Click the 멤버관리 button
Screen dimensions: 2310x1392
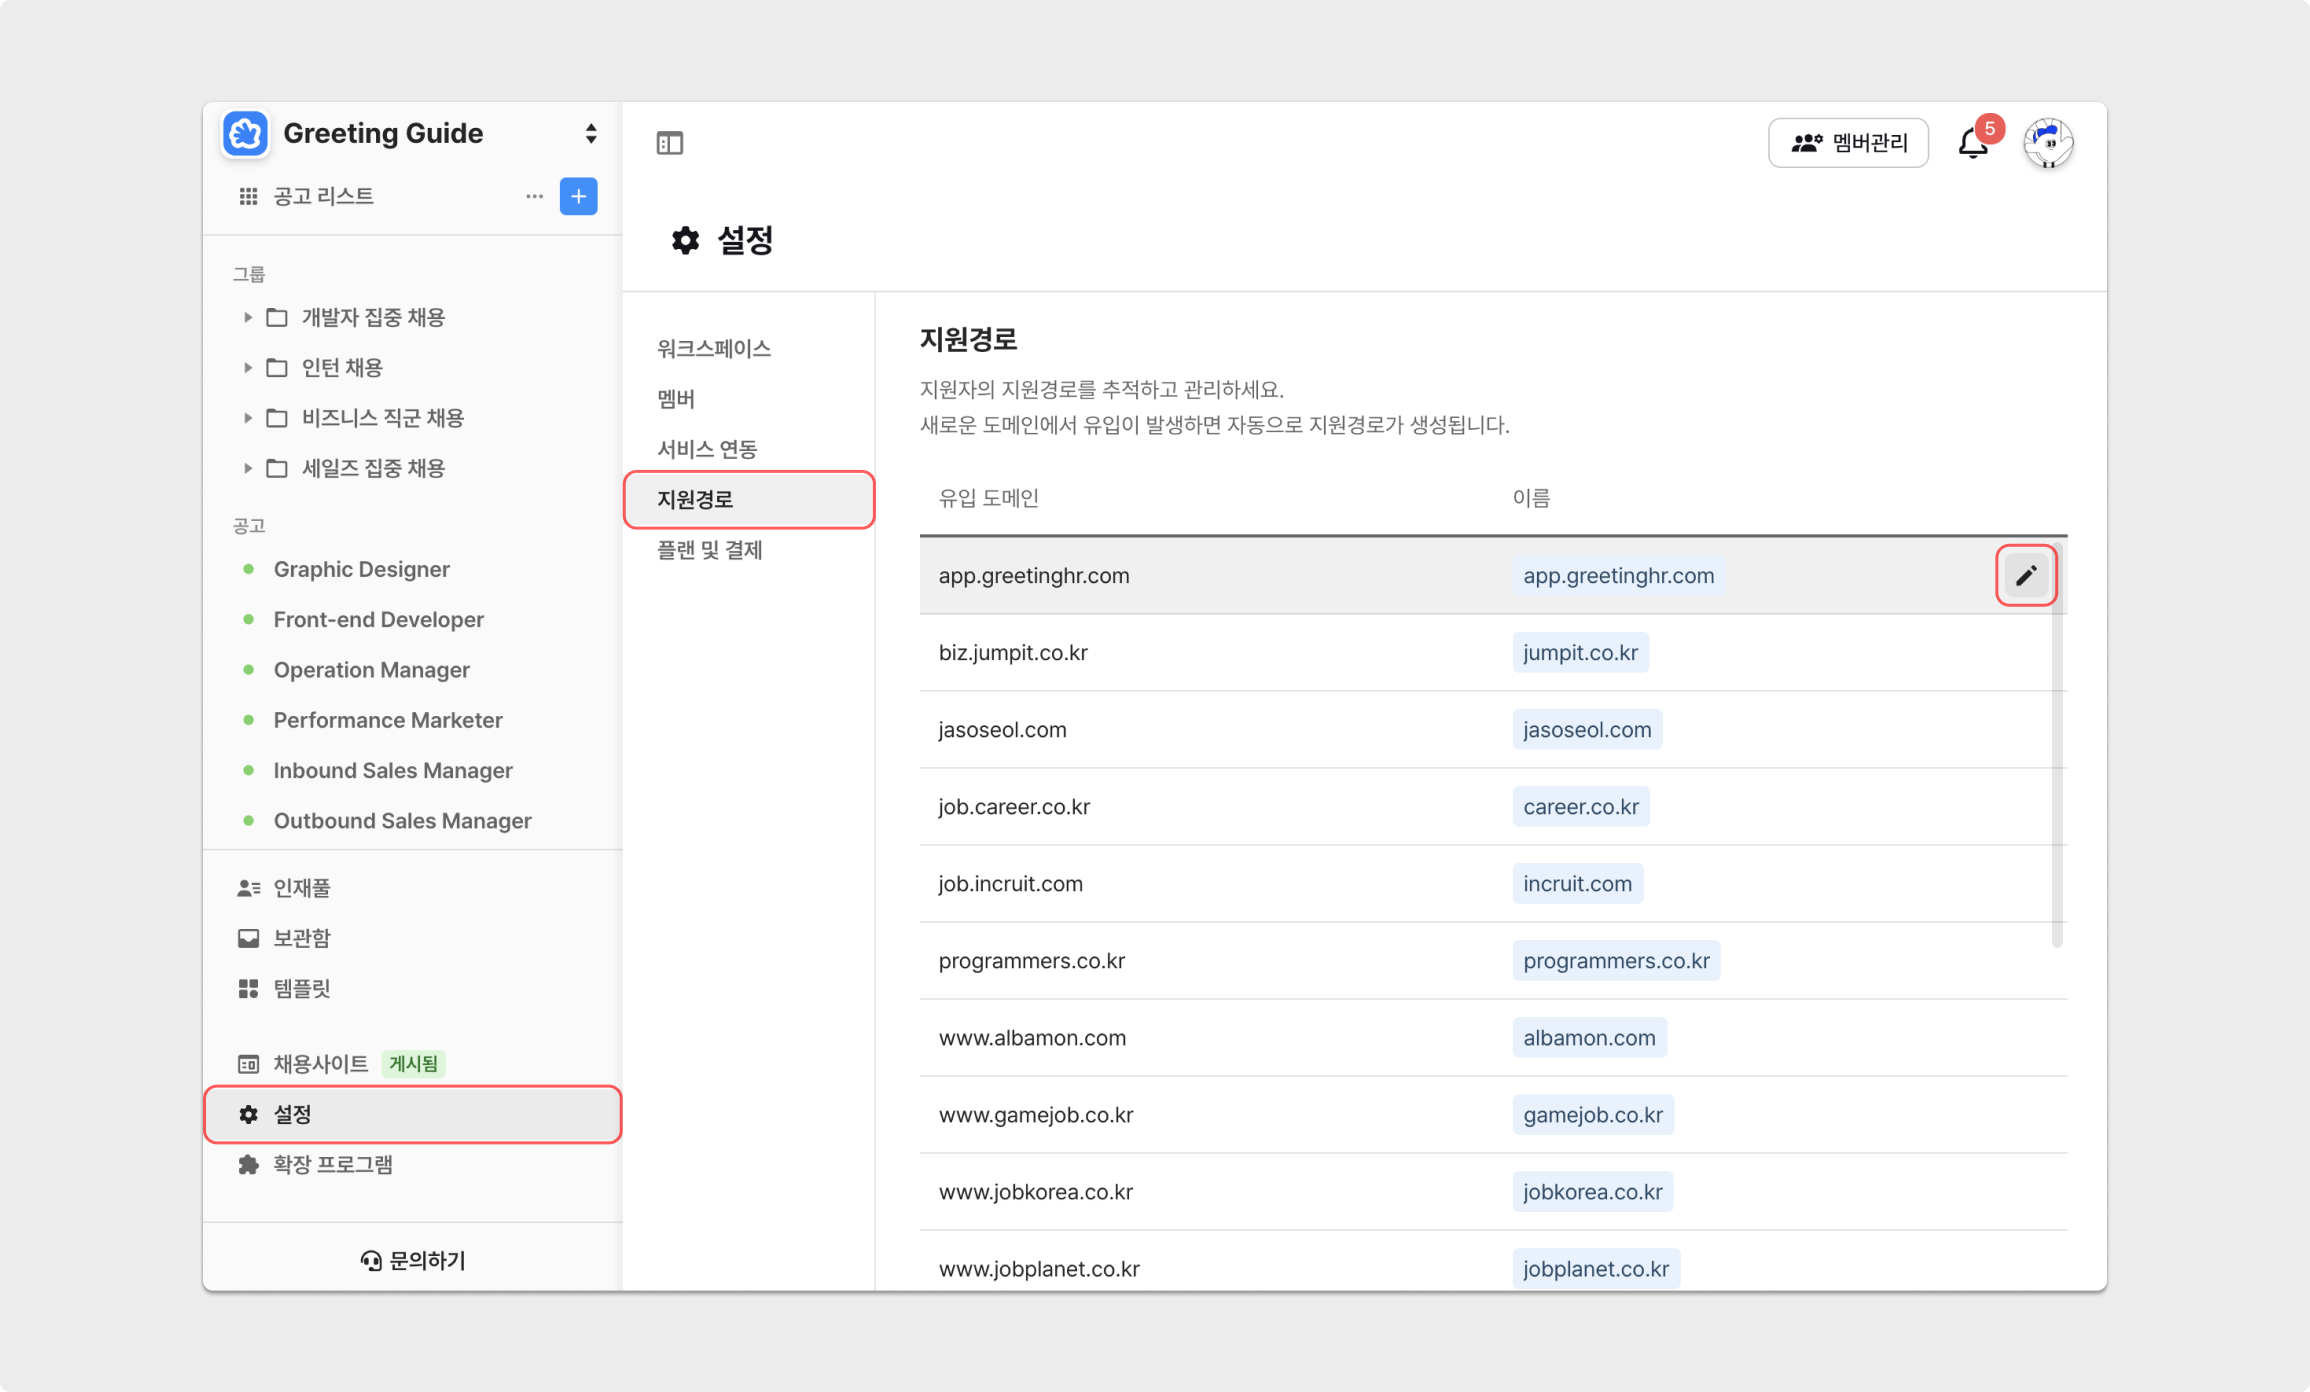[1847, 143]
